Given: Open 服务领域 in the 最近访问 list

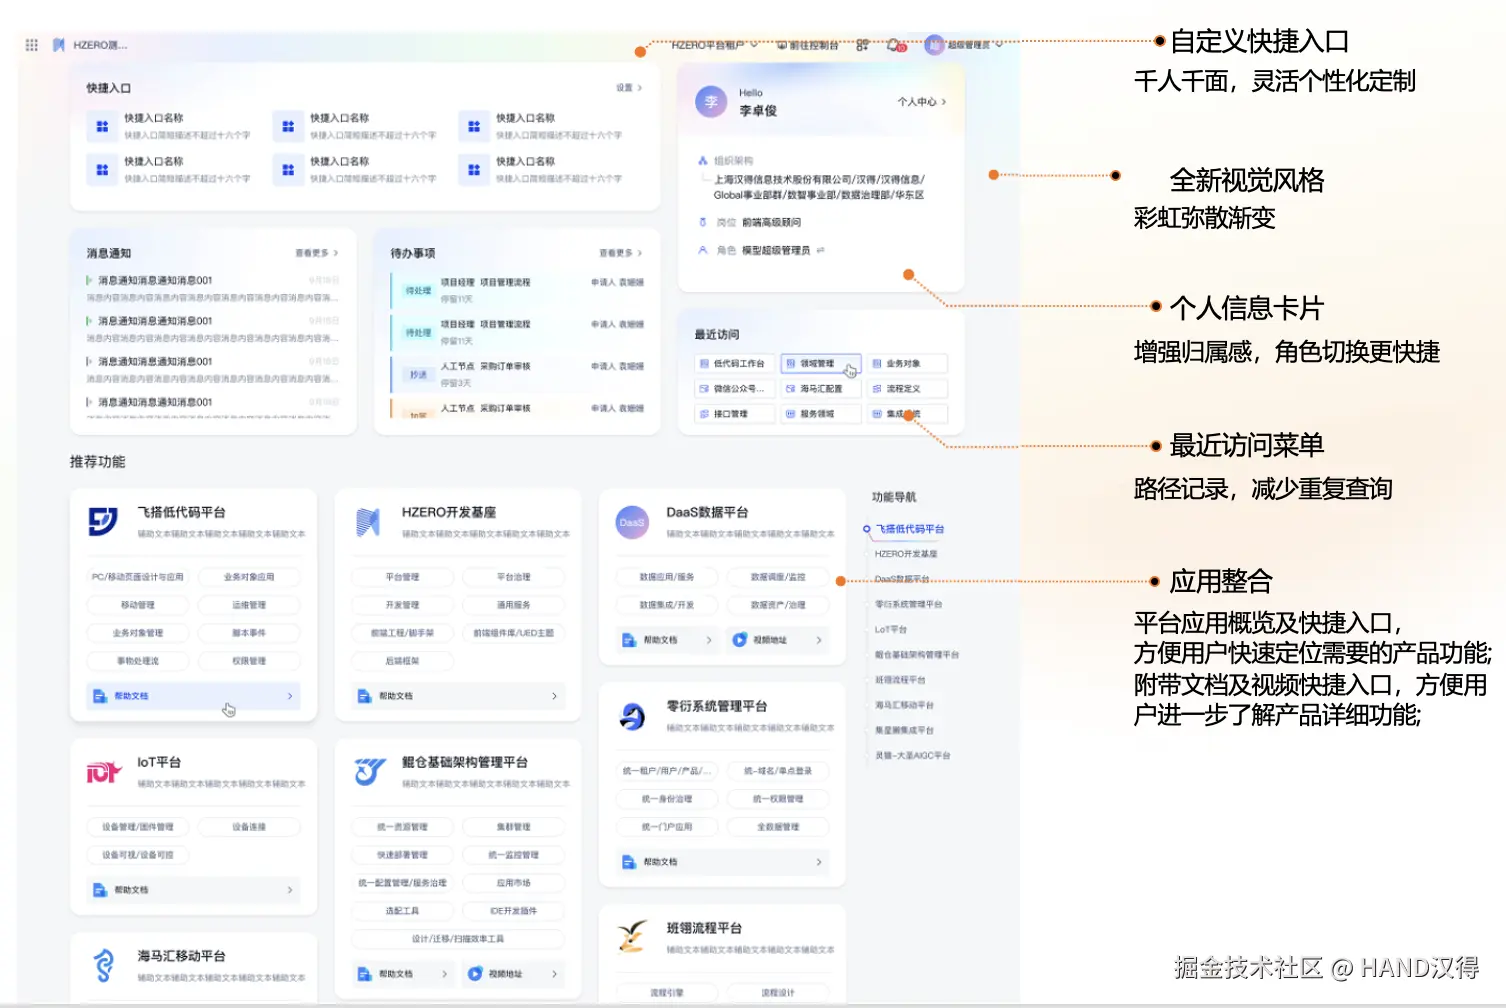Looking at the screenshot, I should 820,414.
